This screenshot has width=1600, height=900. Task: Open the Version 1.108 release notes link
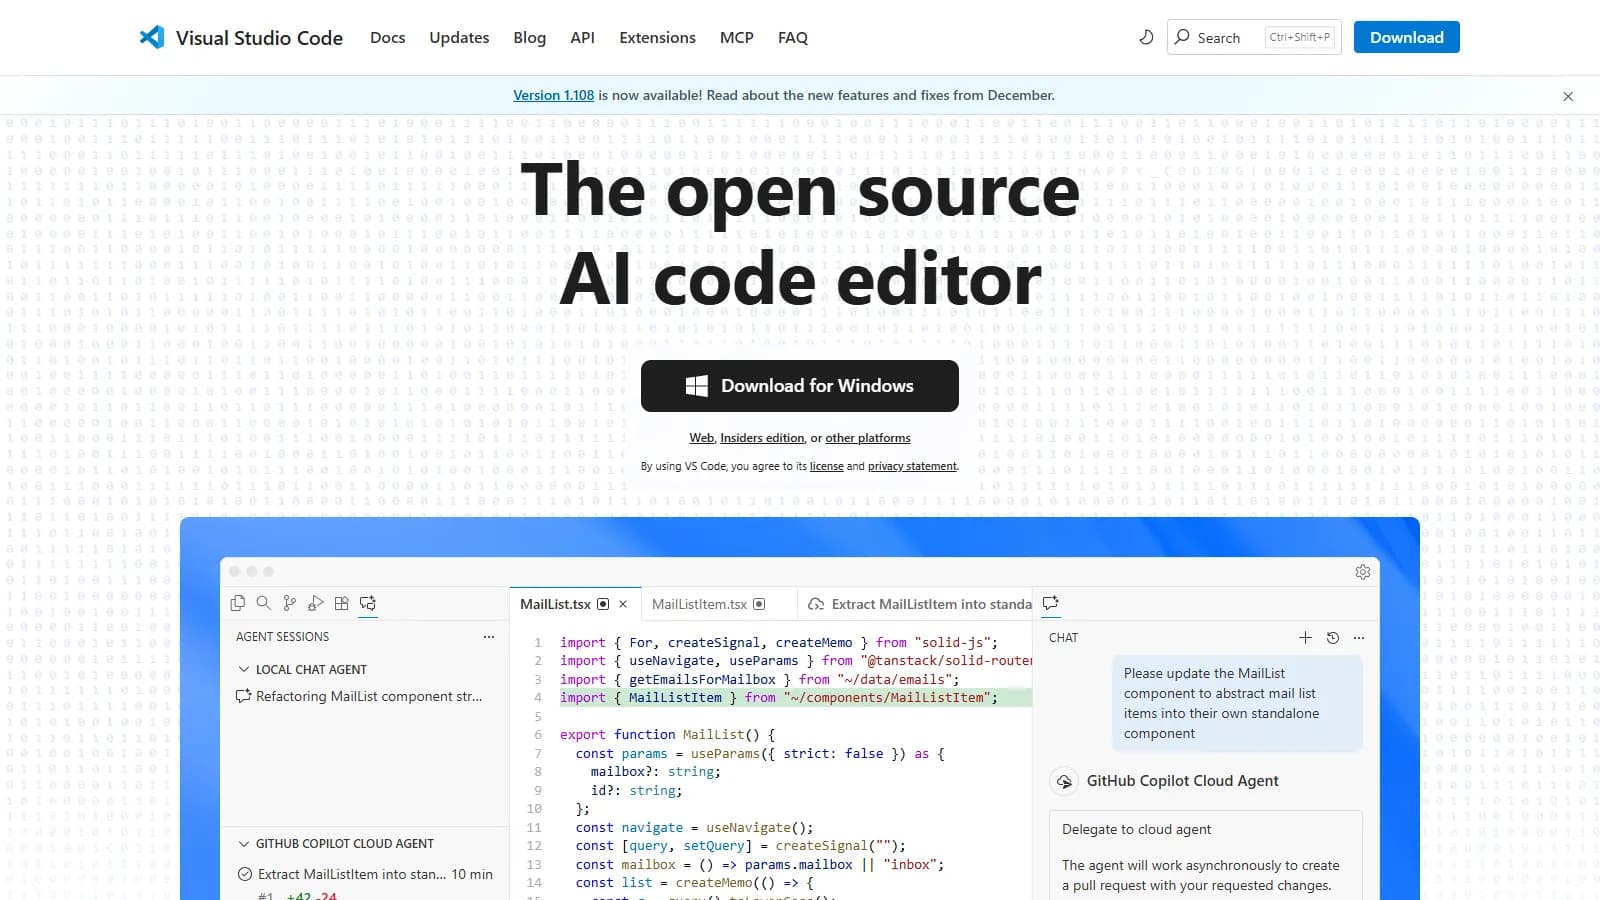click(554, 95)
